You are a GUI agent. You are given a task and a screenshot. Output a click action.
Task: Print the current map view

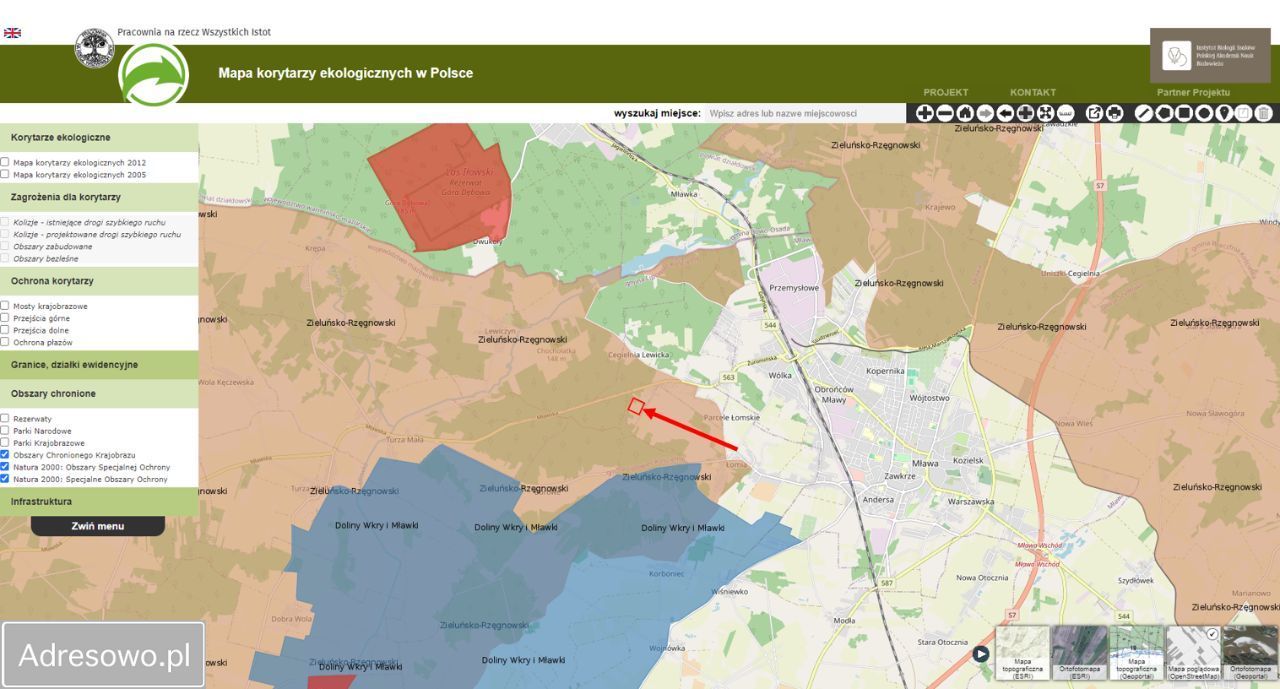(1114, 113)
